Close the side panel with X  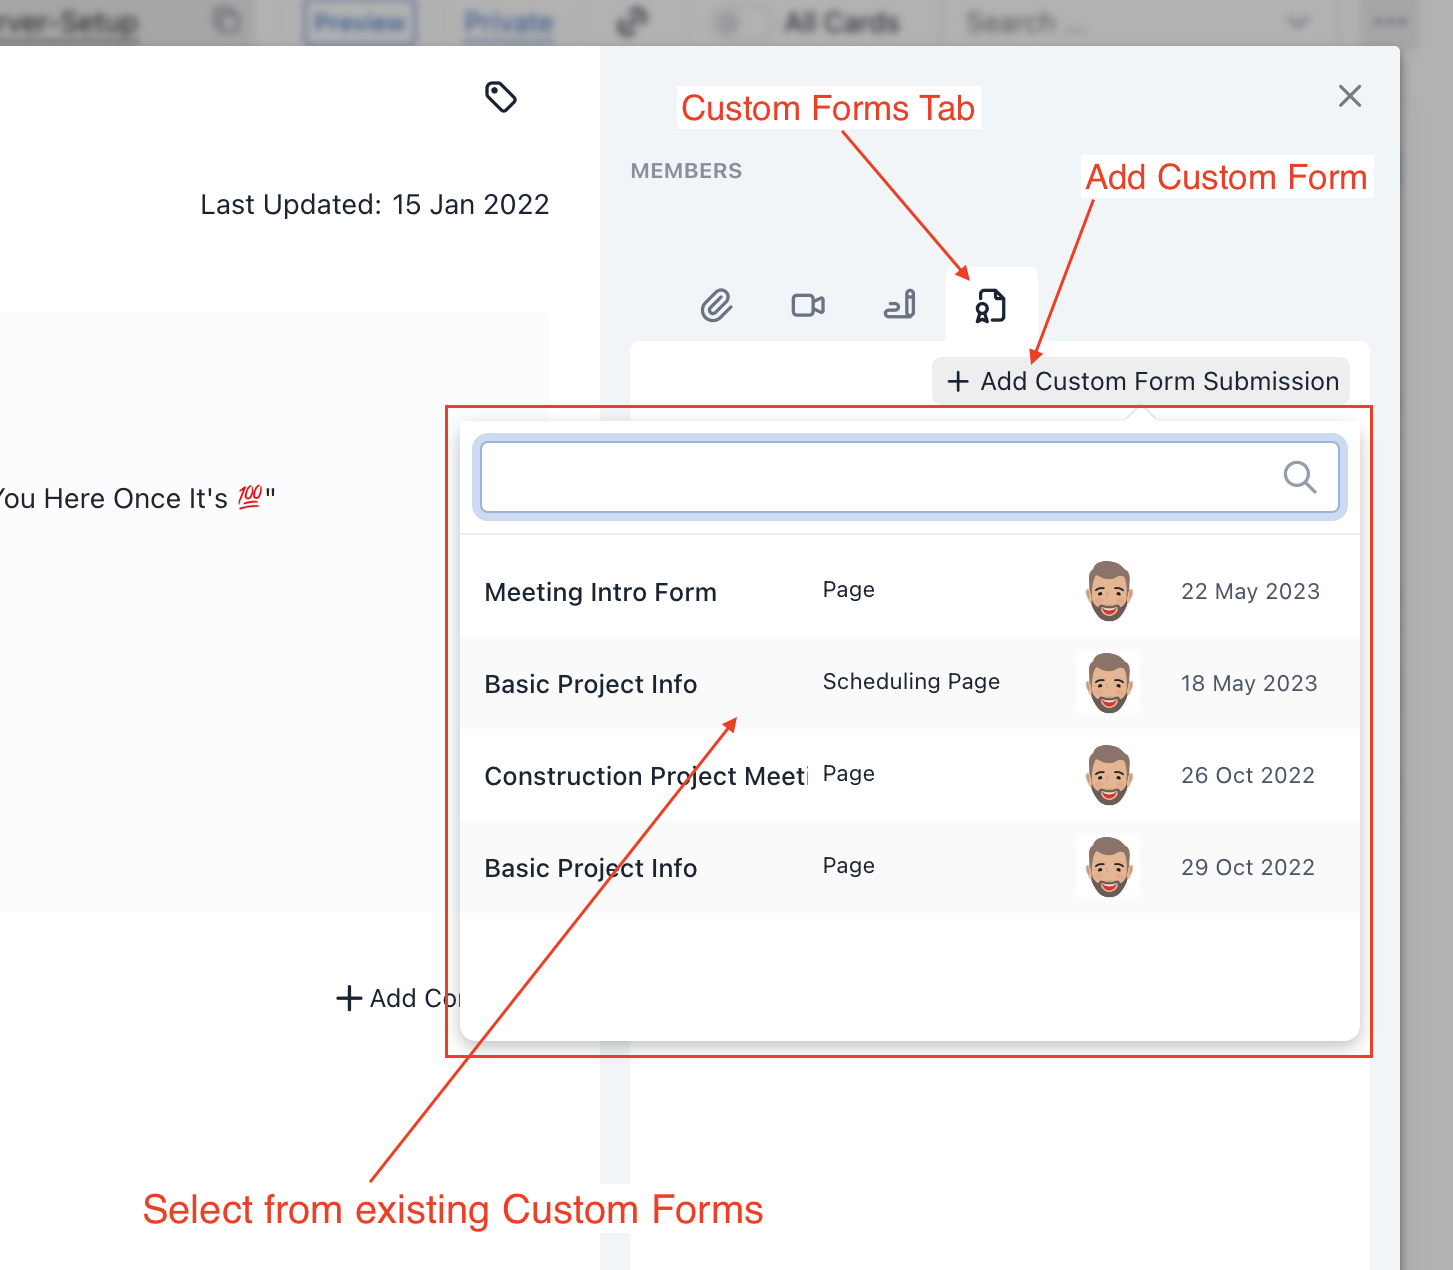click(x=1350, y=96)
